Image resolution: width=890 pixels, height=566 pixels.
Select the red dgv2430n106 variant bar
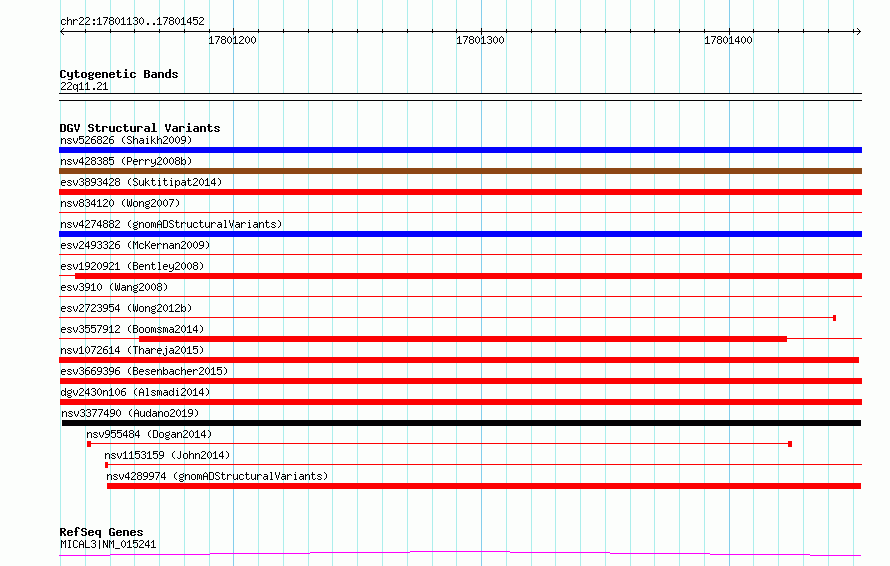[460, 402]
